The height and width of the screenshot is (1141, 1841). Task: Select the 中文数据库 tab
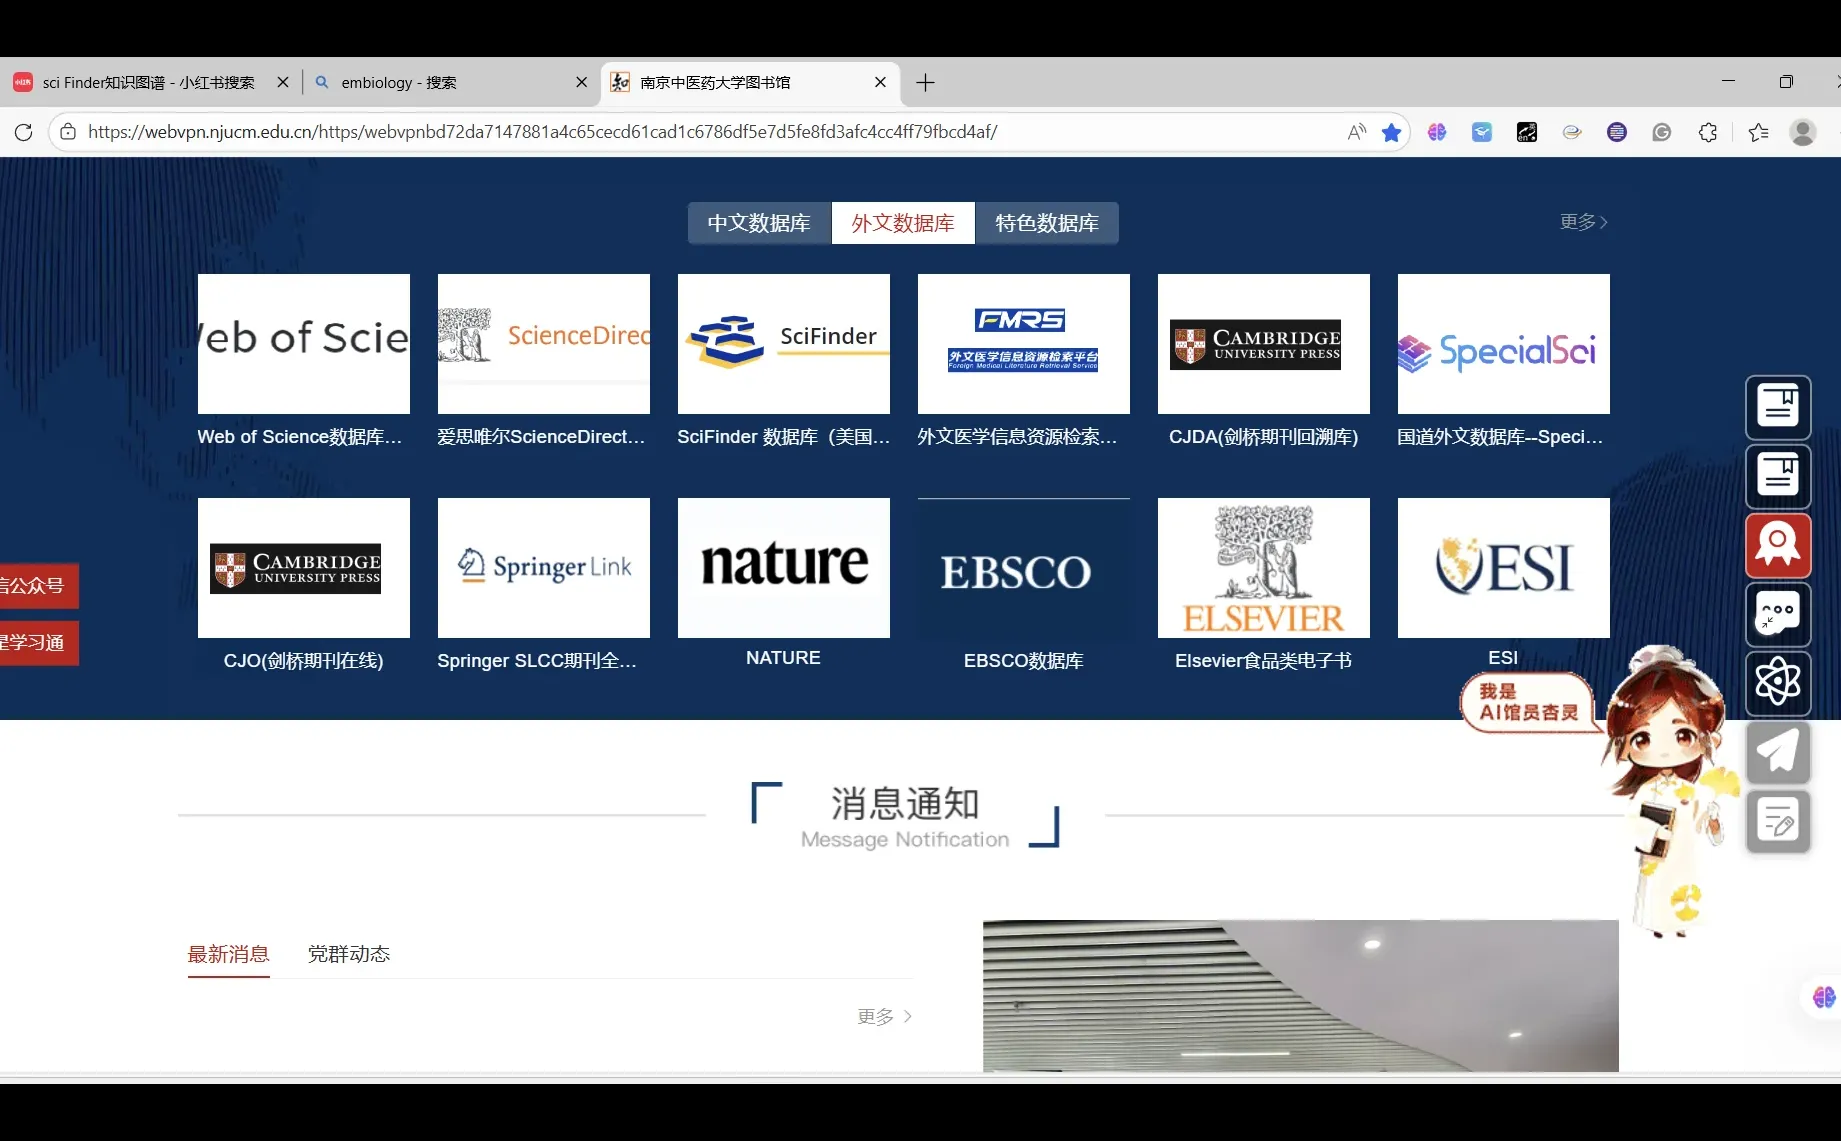click(x=759, y=223)
